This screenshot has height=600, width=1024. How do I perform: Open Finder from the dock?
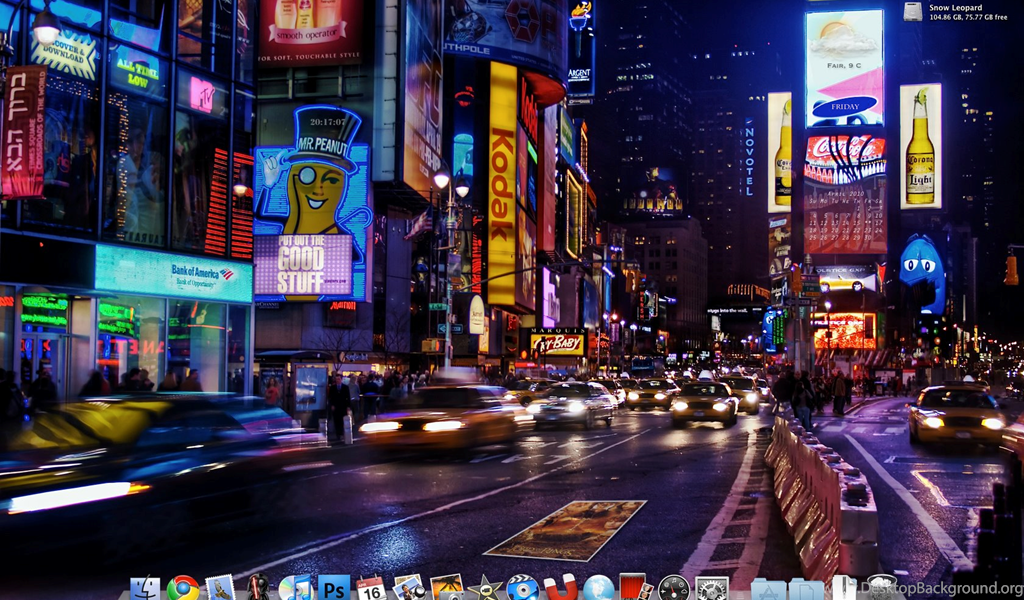[145, 588]
